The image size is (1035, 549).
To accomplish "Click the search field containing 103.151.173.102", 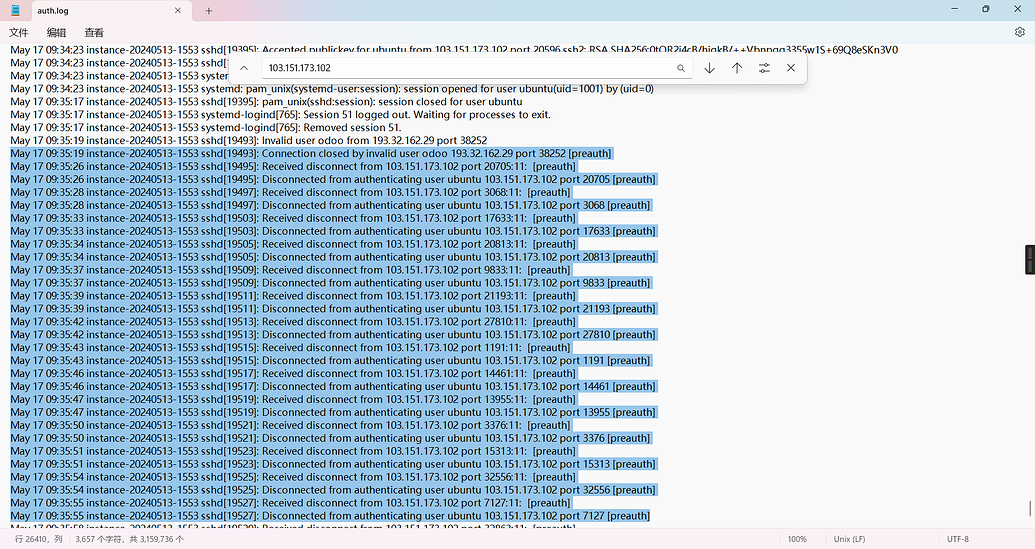I will click(465, 68).
